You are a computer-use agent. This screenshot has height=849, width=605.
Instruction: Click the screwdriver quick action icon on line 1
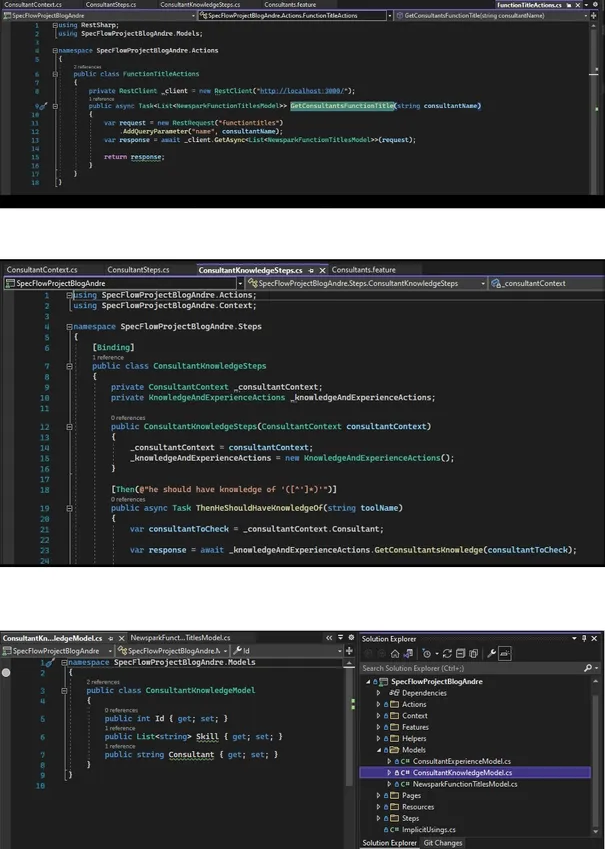[49, 663]
